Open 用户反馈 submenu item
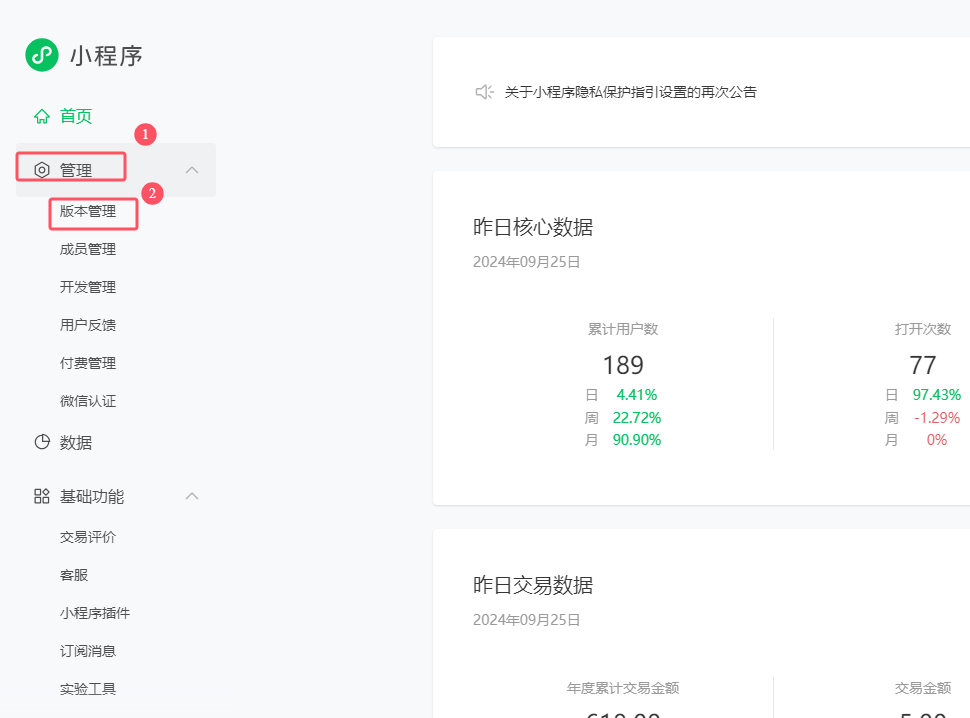 click(88, 325)
